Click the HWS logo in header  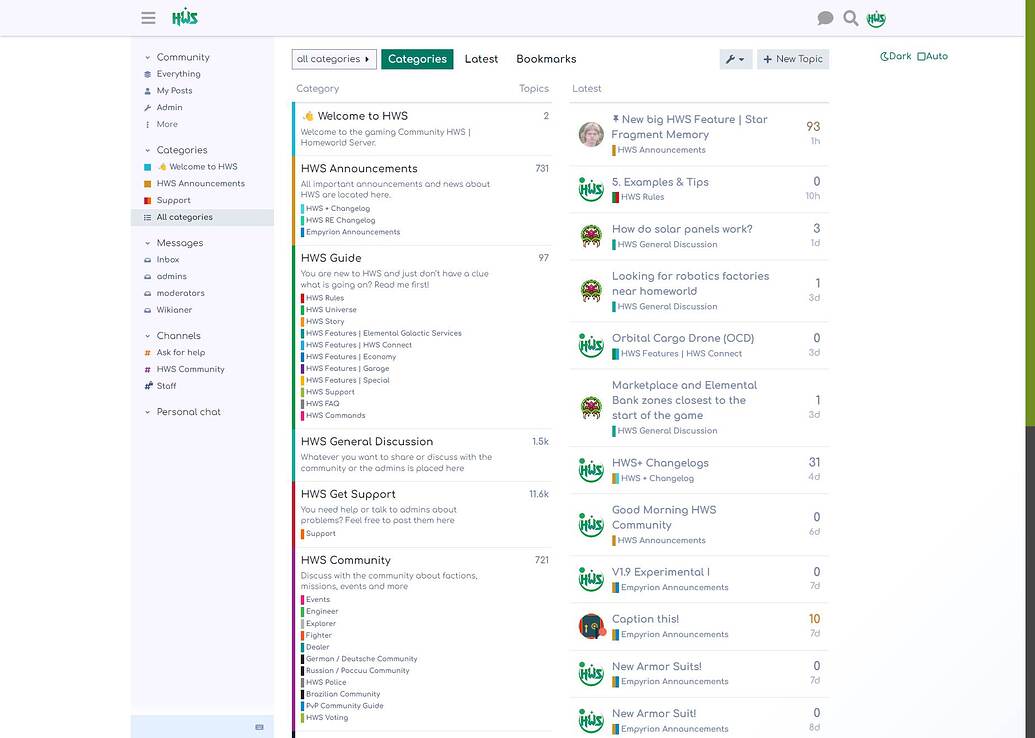point(185,18)
